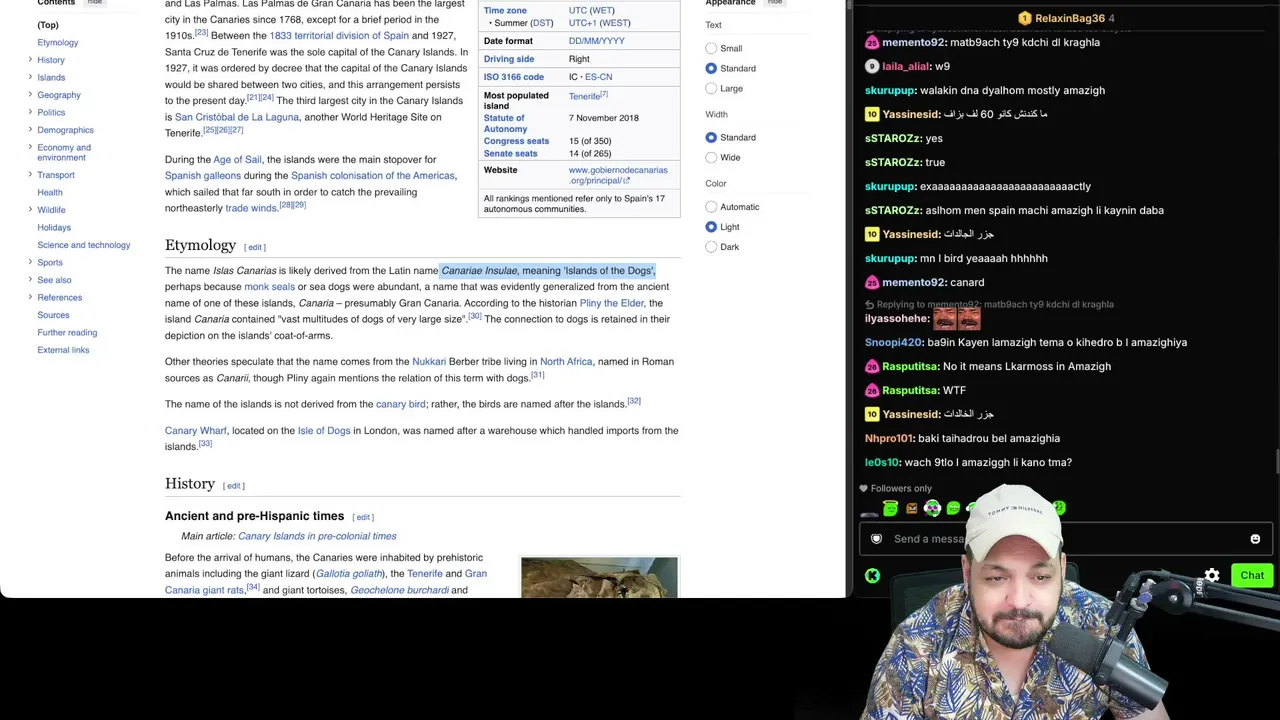Choose Light color mode

click(x=711, y=227)
